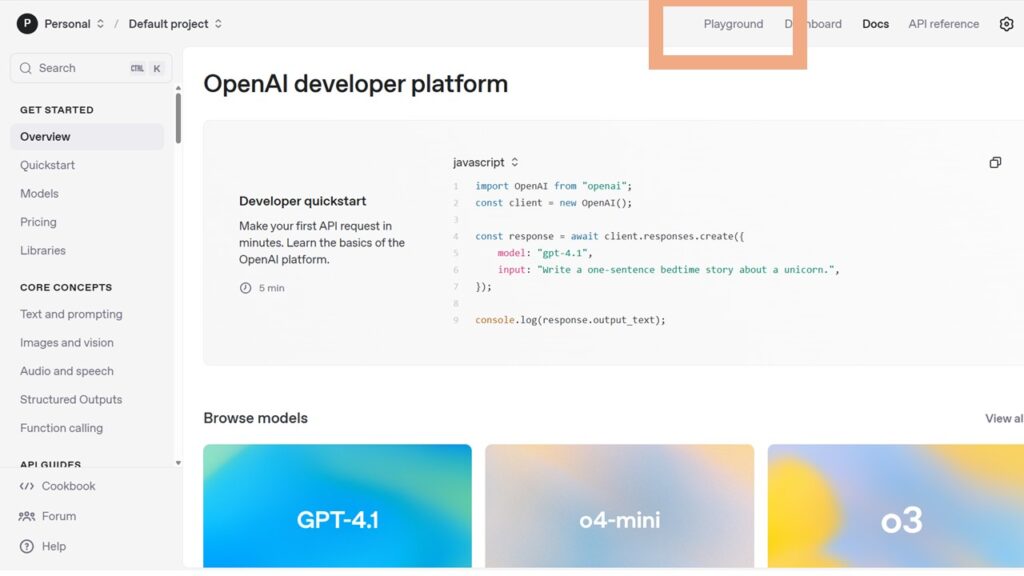The width and height of the screenshot is (1024, 576).
Task: Open the Models sidebar page
Action: pos(39,193)
